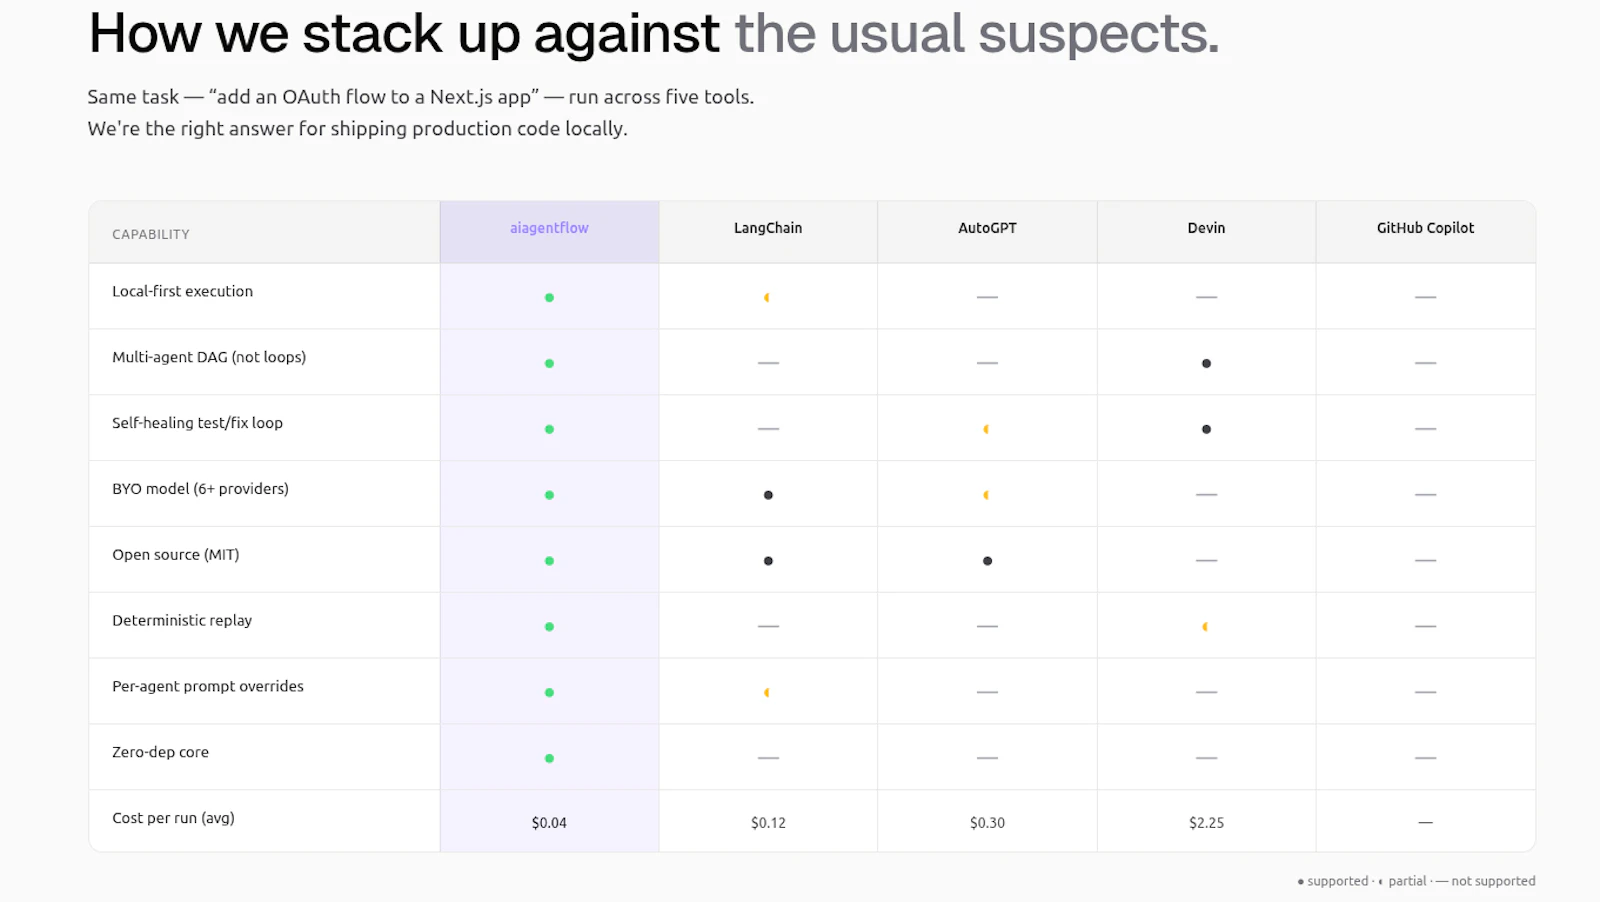Click AutoGPT's partial marker for Self-healing test/fix loop
Image resolution: width=1600 pixels, height=902 pixels.
(x=986, y=429)
